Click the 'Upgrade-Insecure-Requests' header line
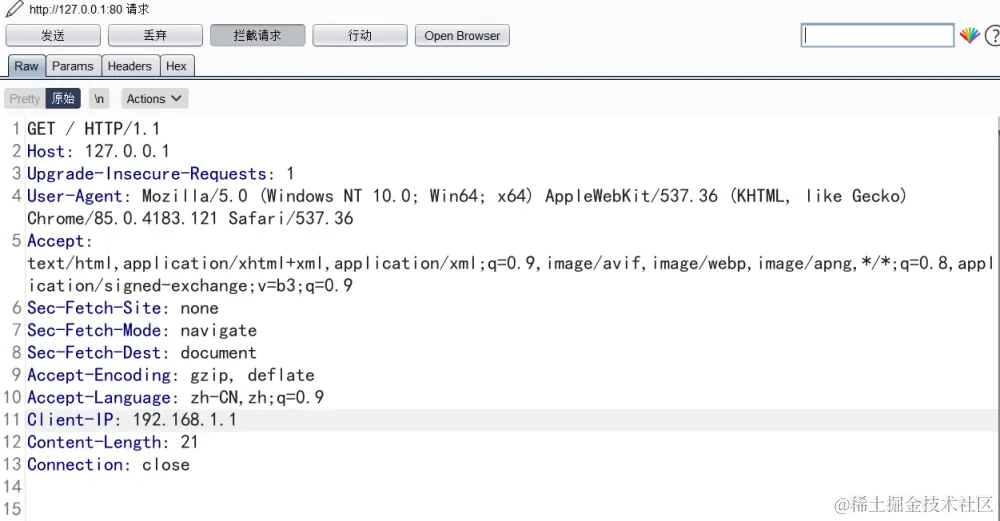1000x521 pixels. click(160, 173)
